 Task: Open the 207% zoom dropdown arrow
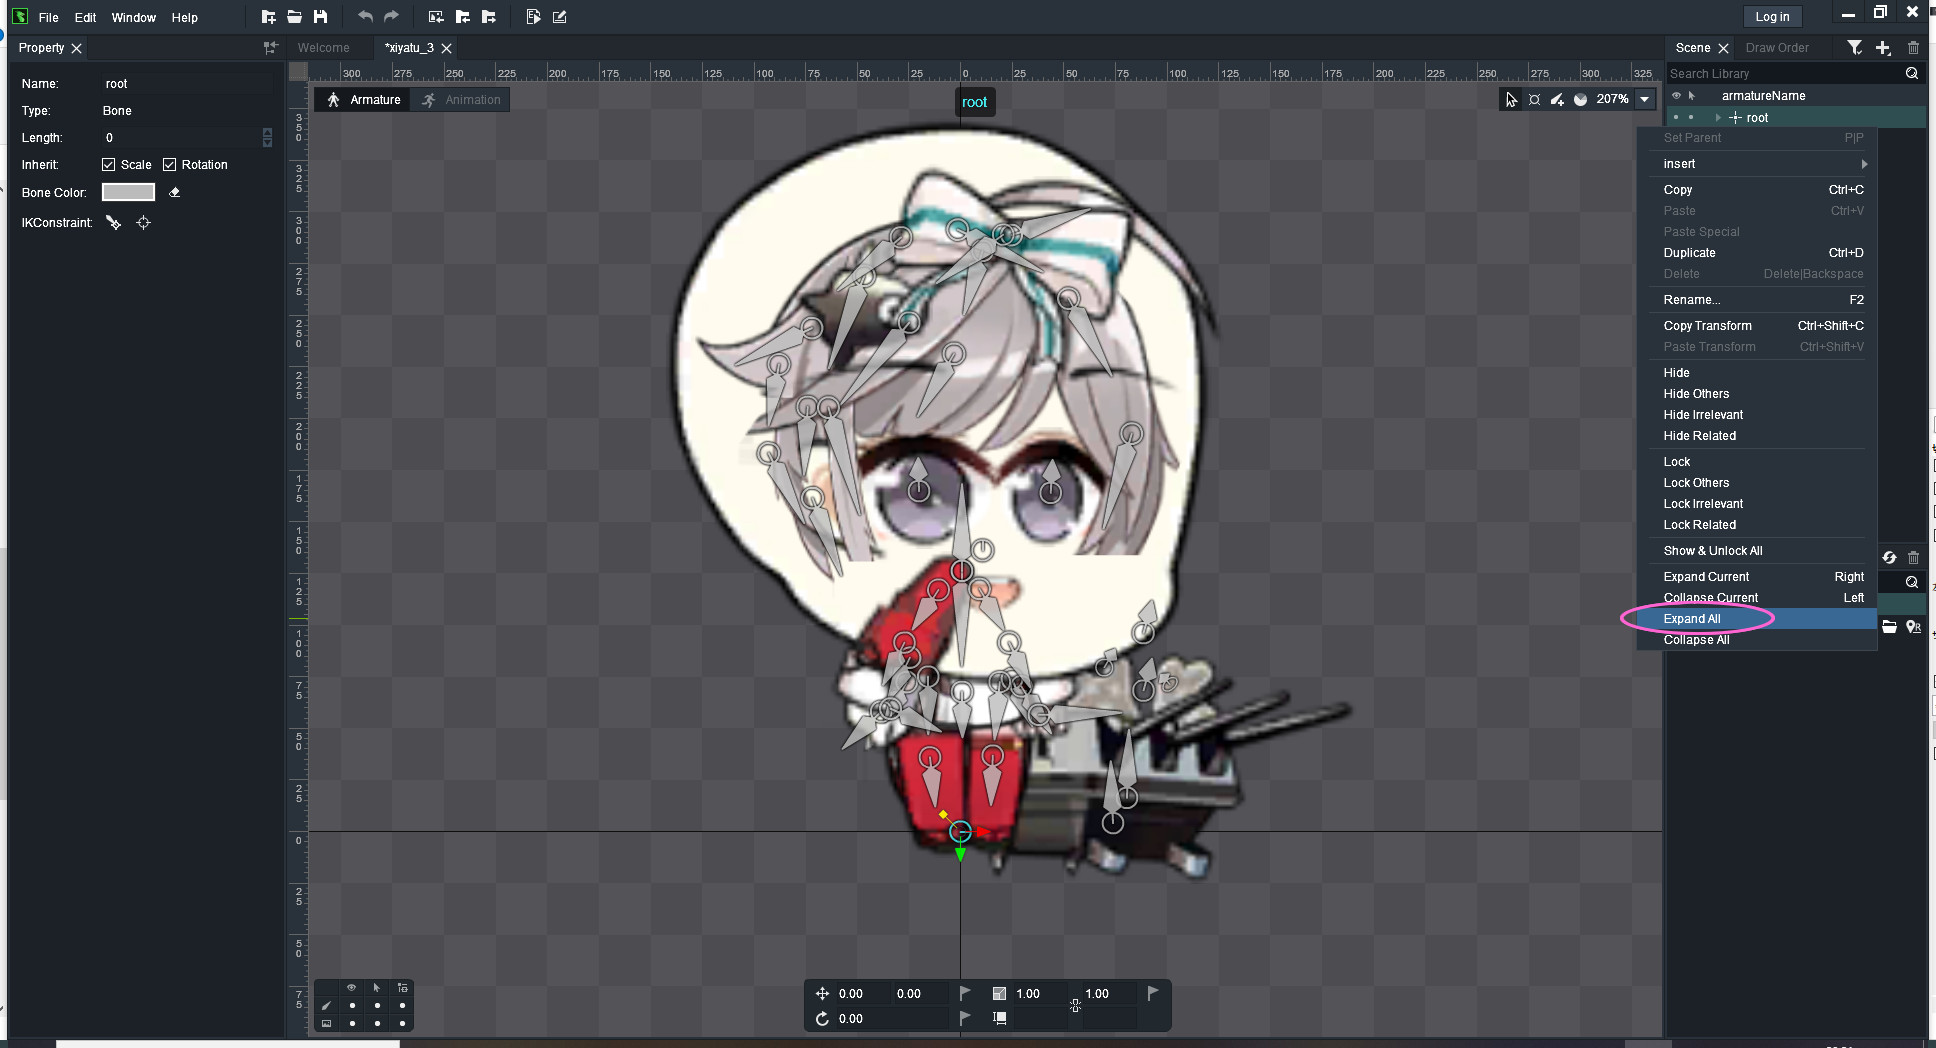[x=1645, y=99]
